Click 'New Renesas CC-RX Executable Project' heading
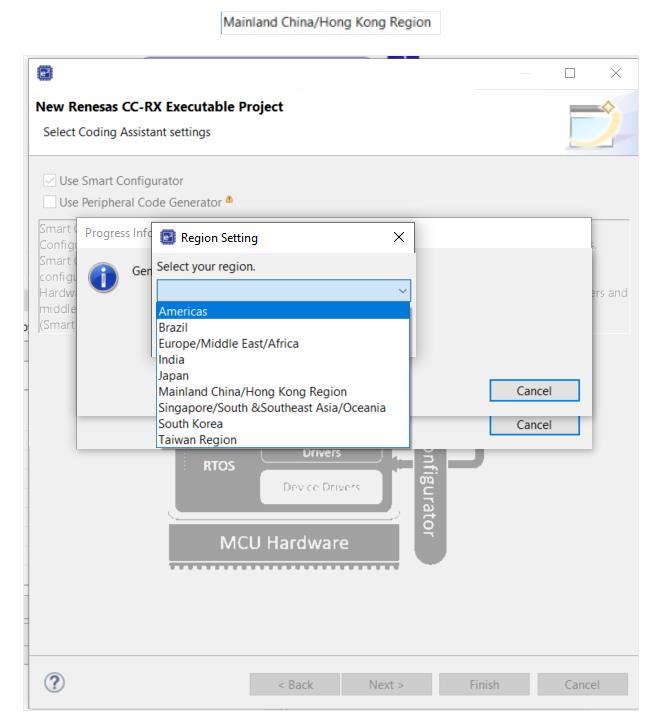Image resolution: width=650 pixels, height=723 pixels. 159,107
